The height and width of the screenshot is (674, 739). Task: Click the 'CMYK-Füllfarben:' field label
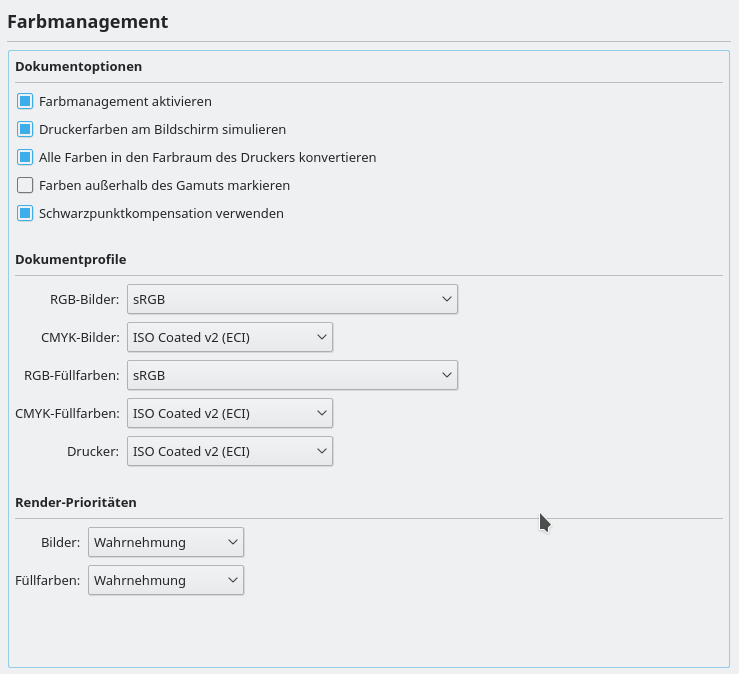(x=67, y=413)
